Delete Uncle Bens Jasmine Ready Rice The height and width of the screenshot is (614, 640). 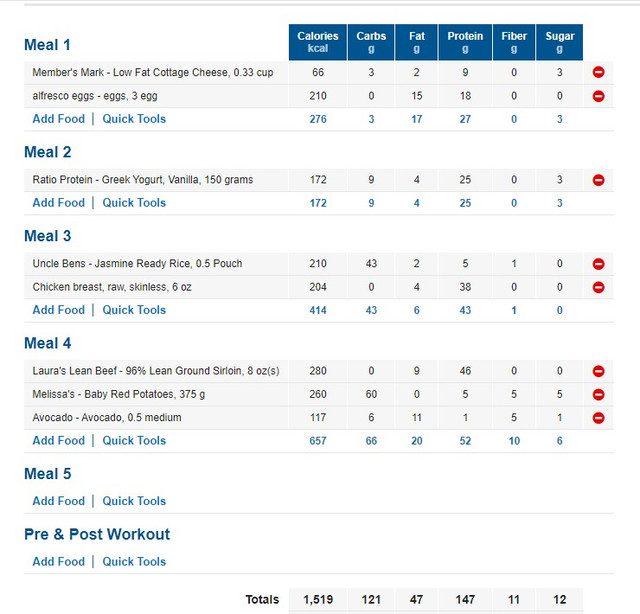[x=598, y=264]
